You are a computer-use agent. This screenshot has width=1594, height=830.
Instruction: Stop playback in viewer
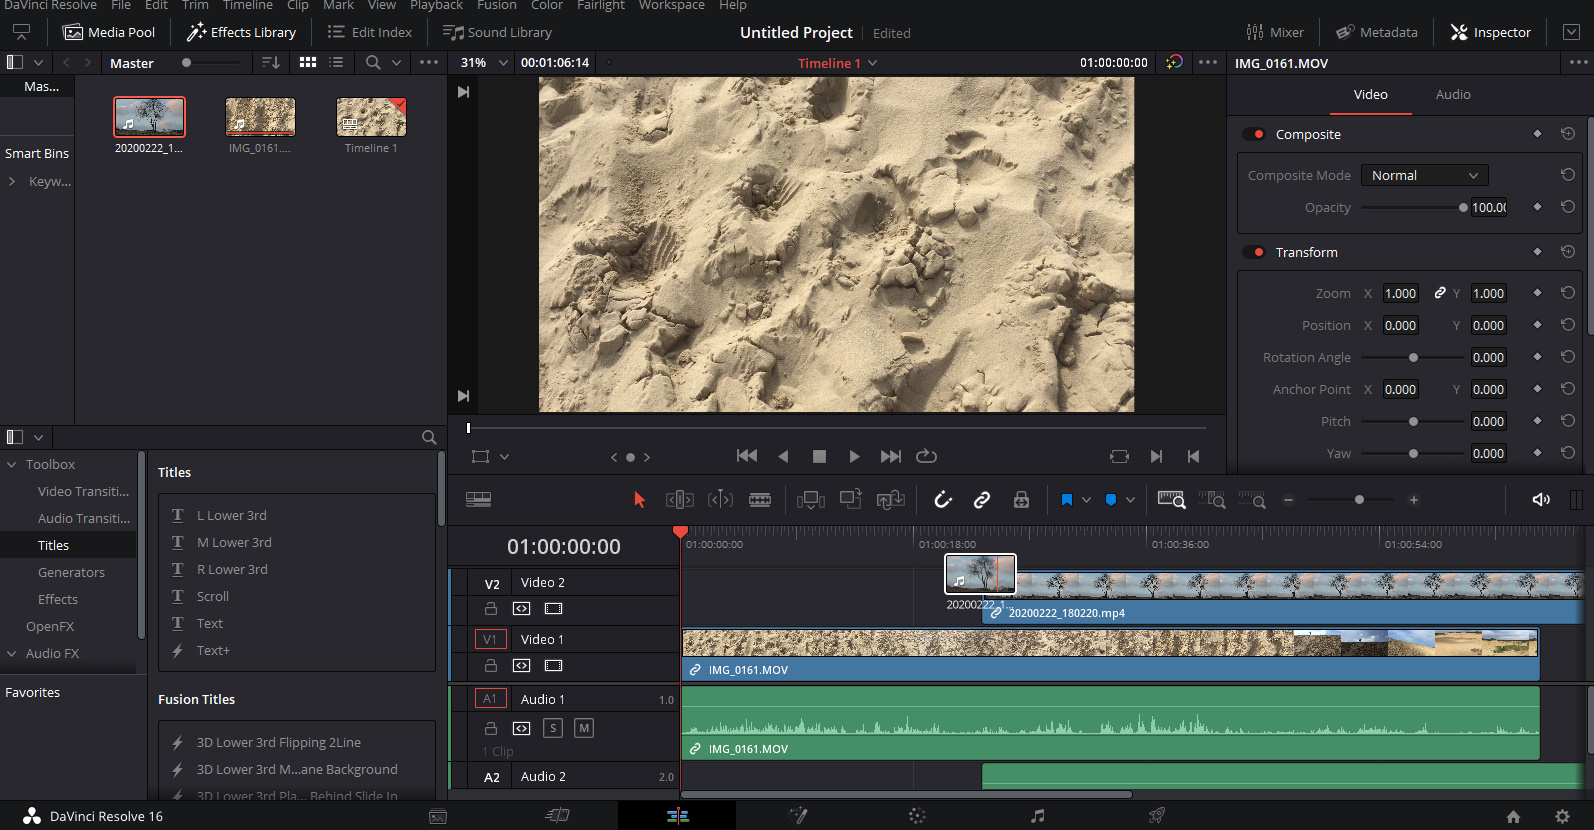click(x=819, y=456)
